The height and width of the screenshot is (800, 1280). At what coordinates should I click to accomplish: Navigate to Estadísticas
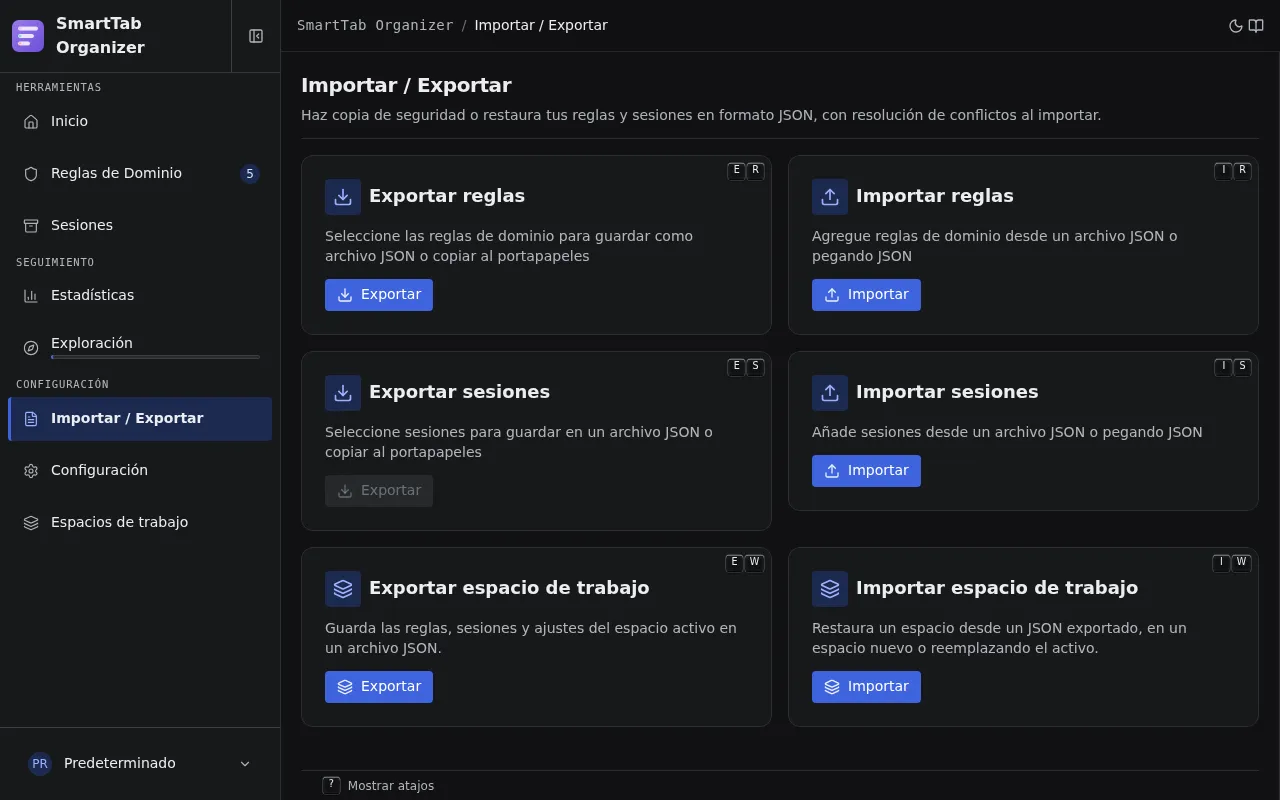pos(140,295)
